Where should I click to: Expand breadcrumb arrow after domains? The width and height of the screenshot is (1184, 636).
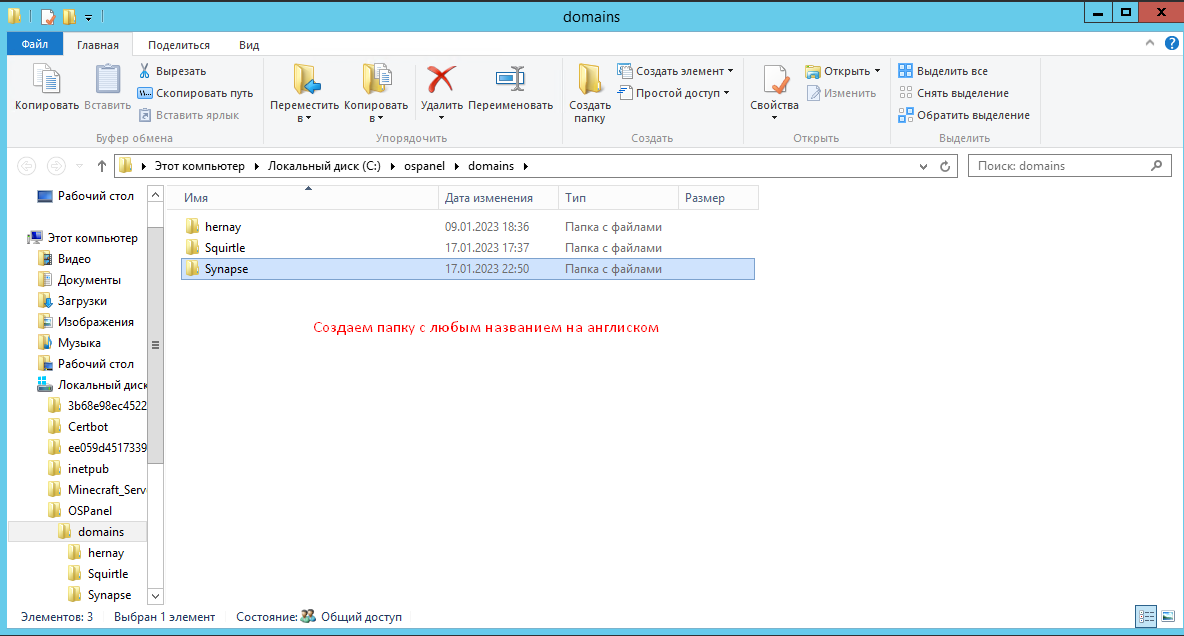tap(526, 166)
